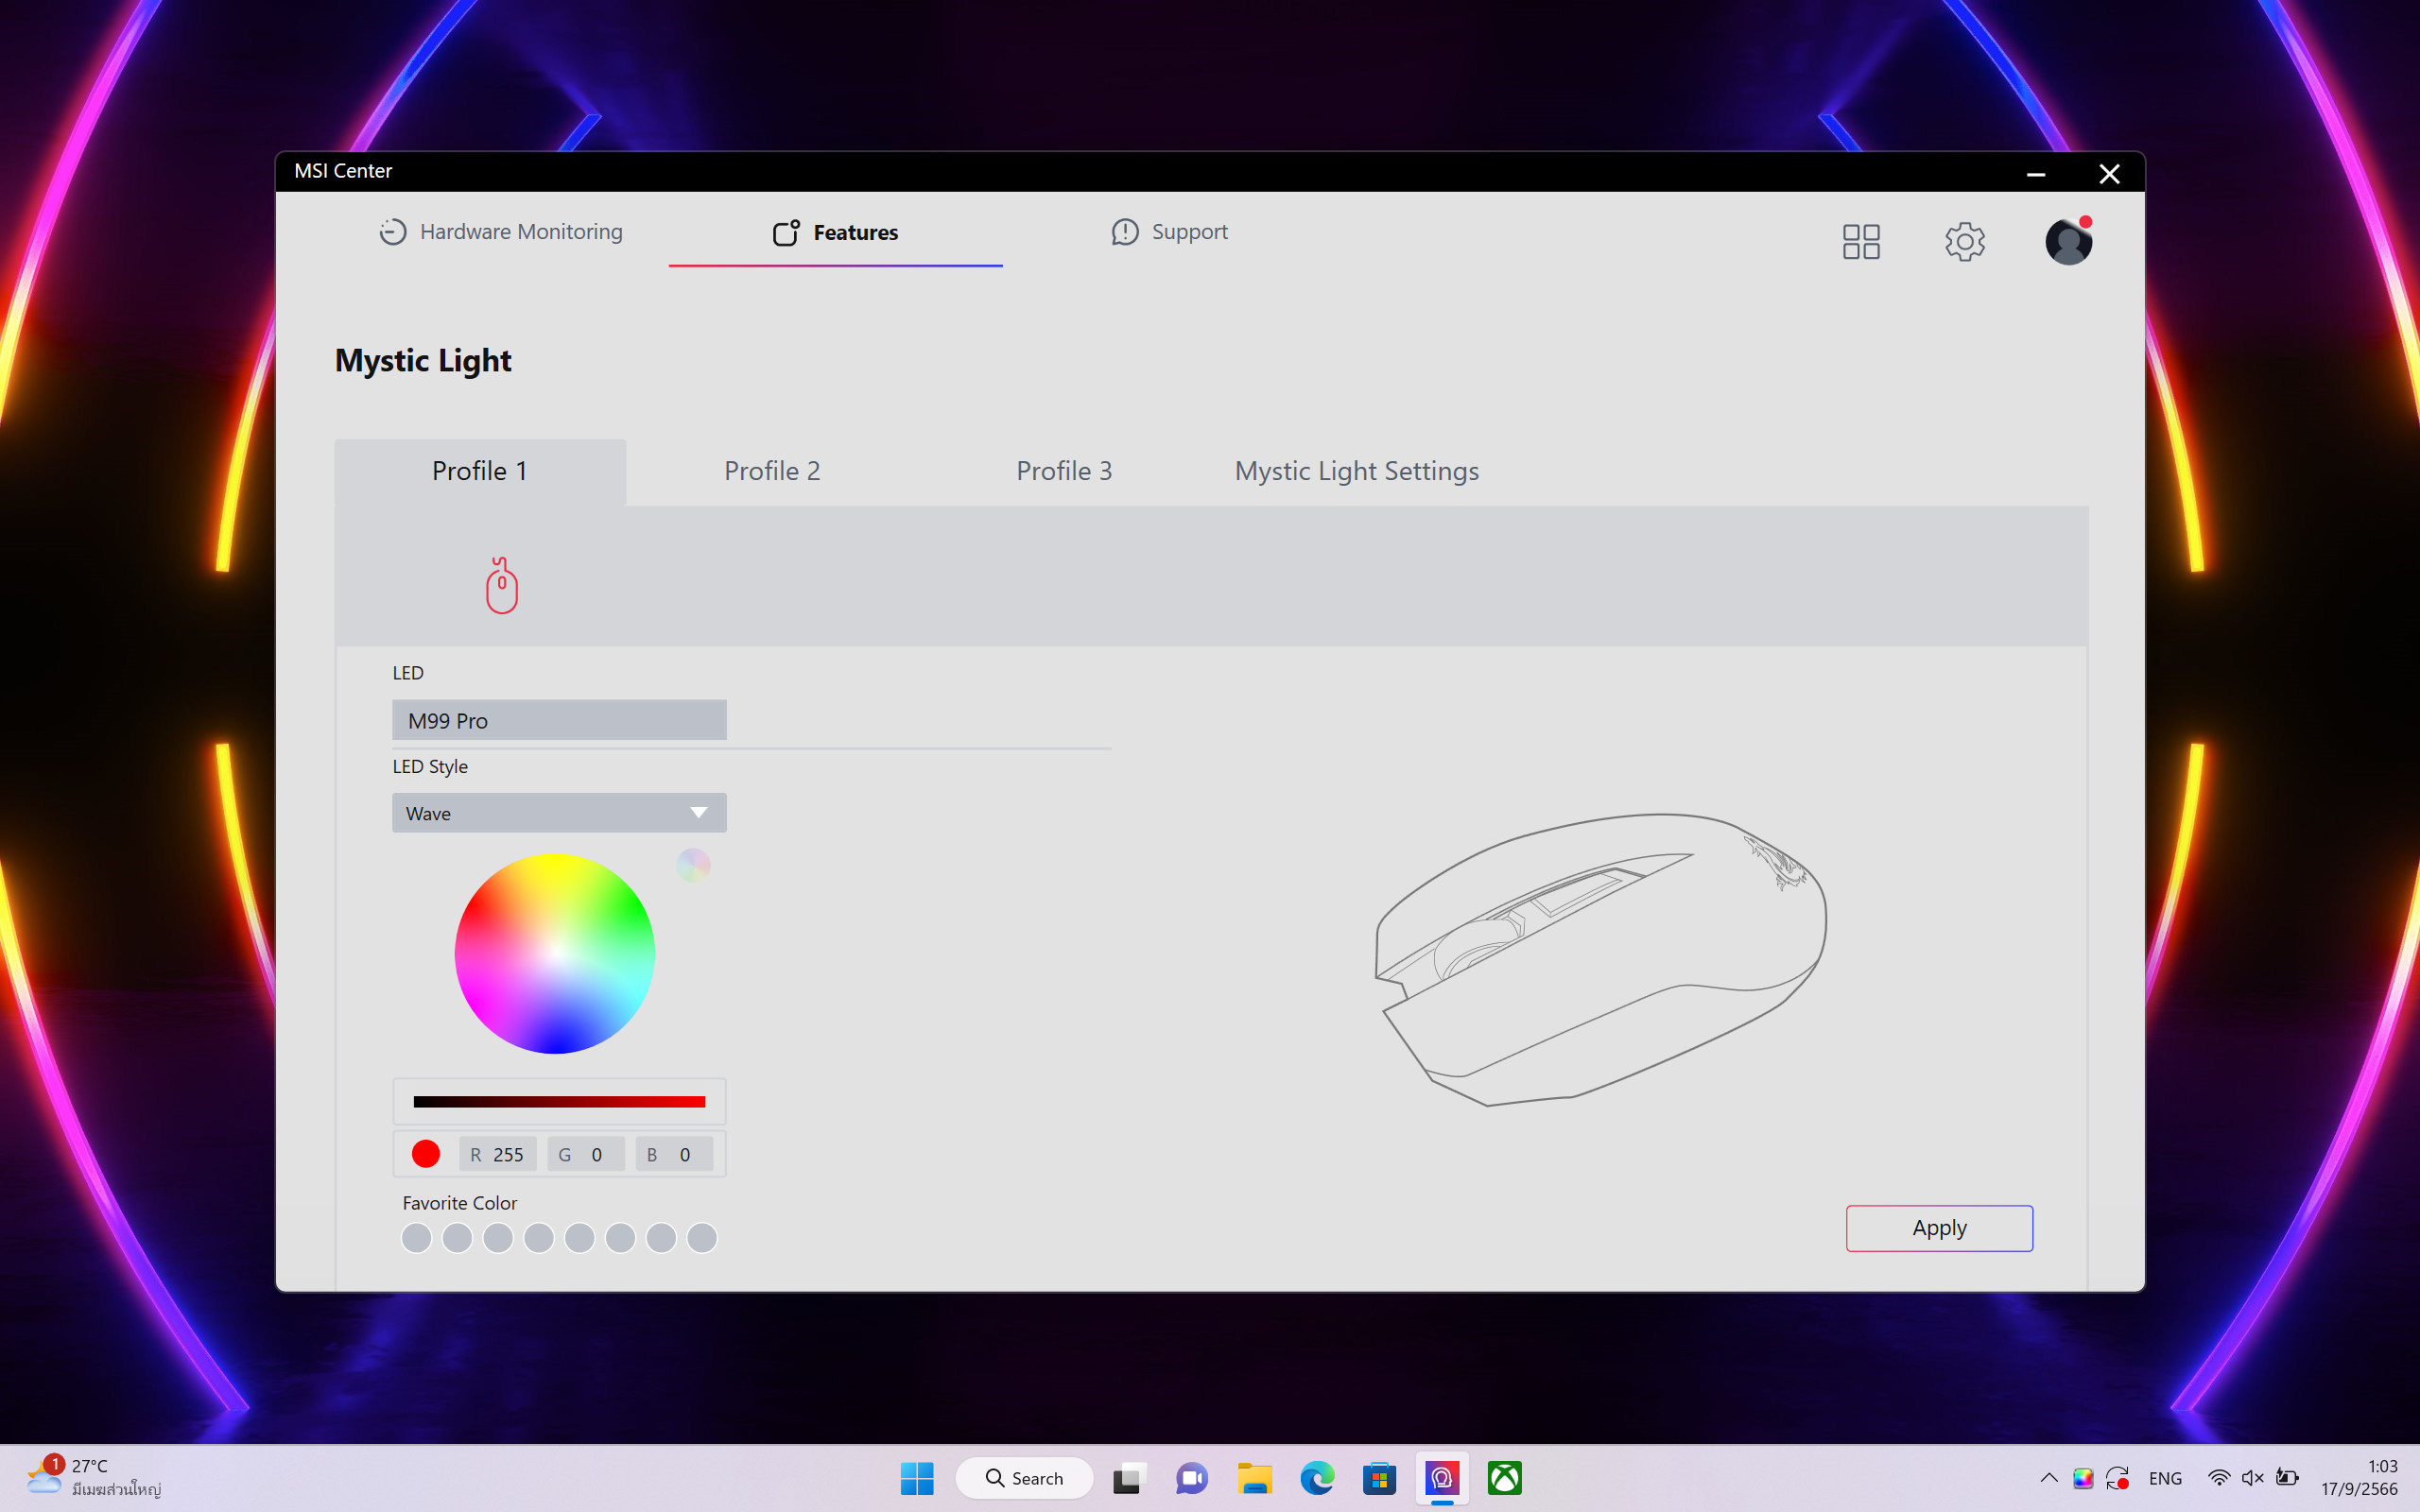
Task: Pick a color on the color wheel
Action: tap(555, 953)
